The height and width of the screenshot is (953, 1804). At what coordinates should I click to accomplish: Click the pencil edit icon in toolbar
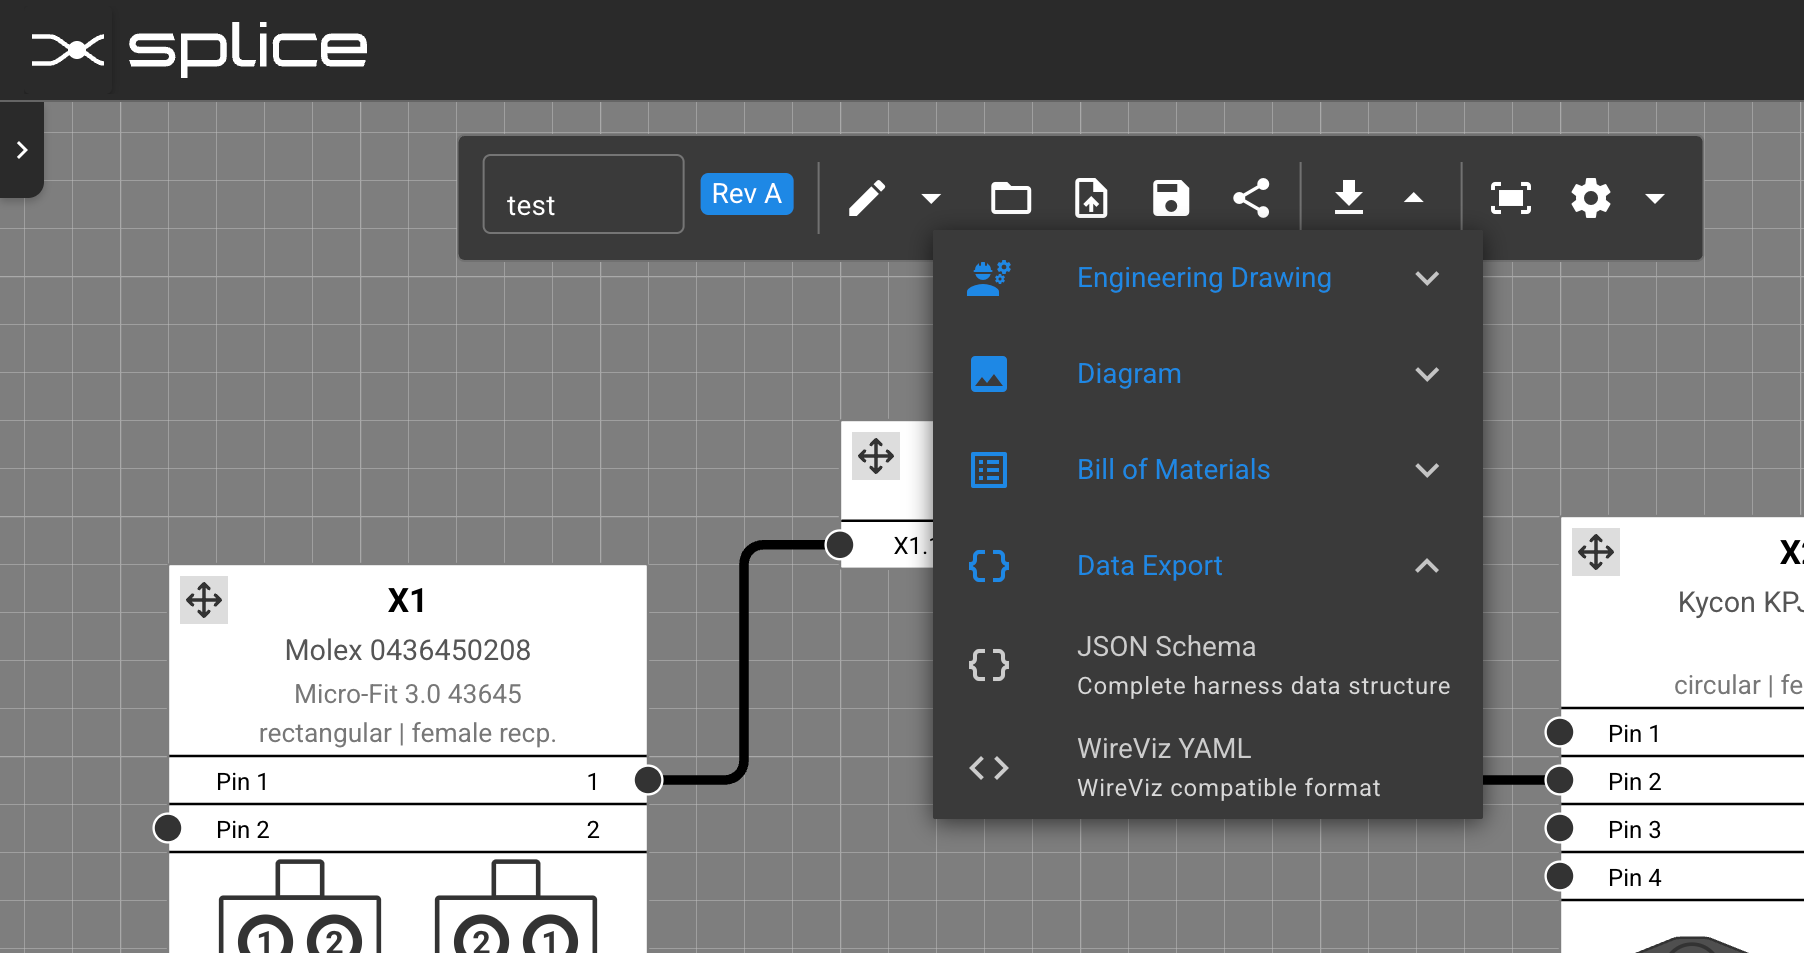(866, 198)
